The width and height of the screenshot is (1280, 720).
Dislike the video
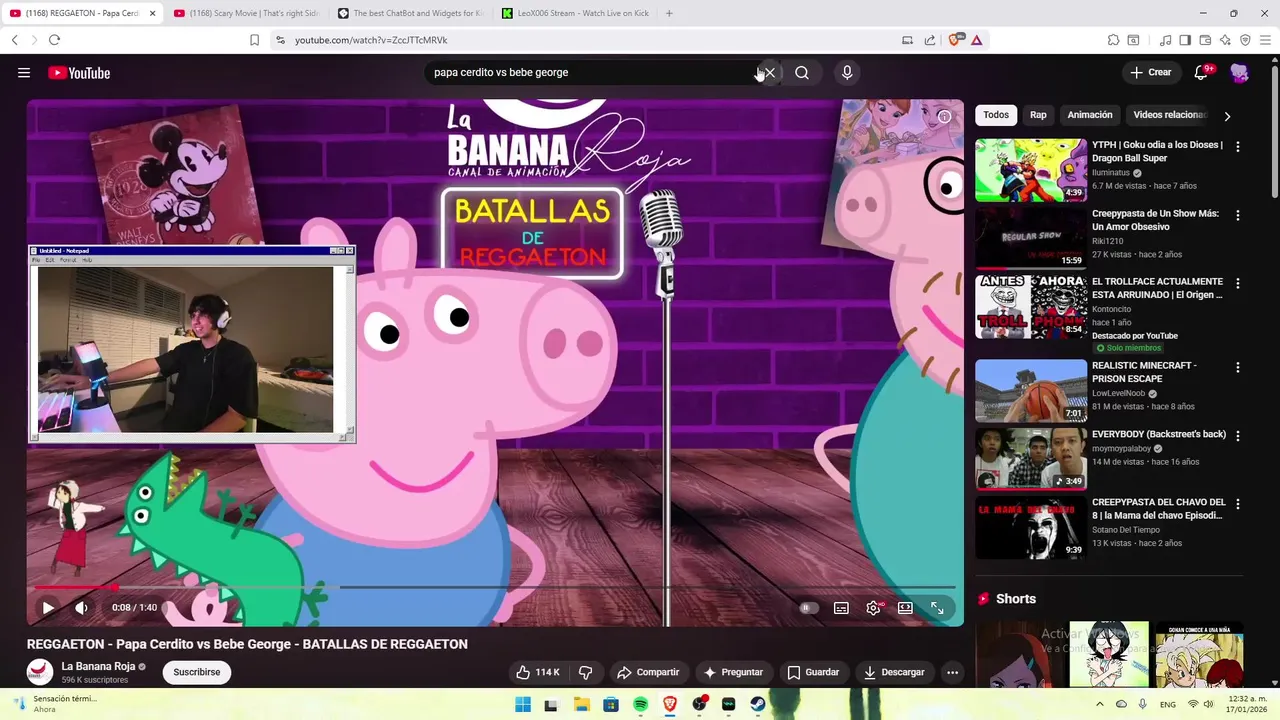586,672
